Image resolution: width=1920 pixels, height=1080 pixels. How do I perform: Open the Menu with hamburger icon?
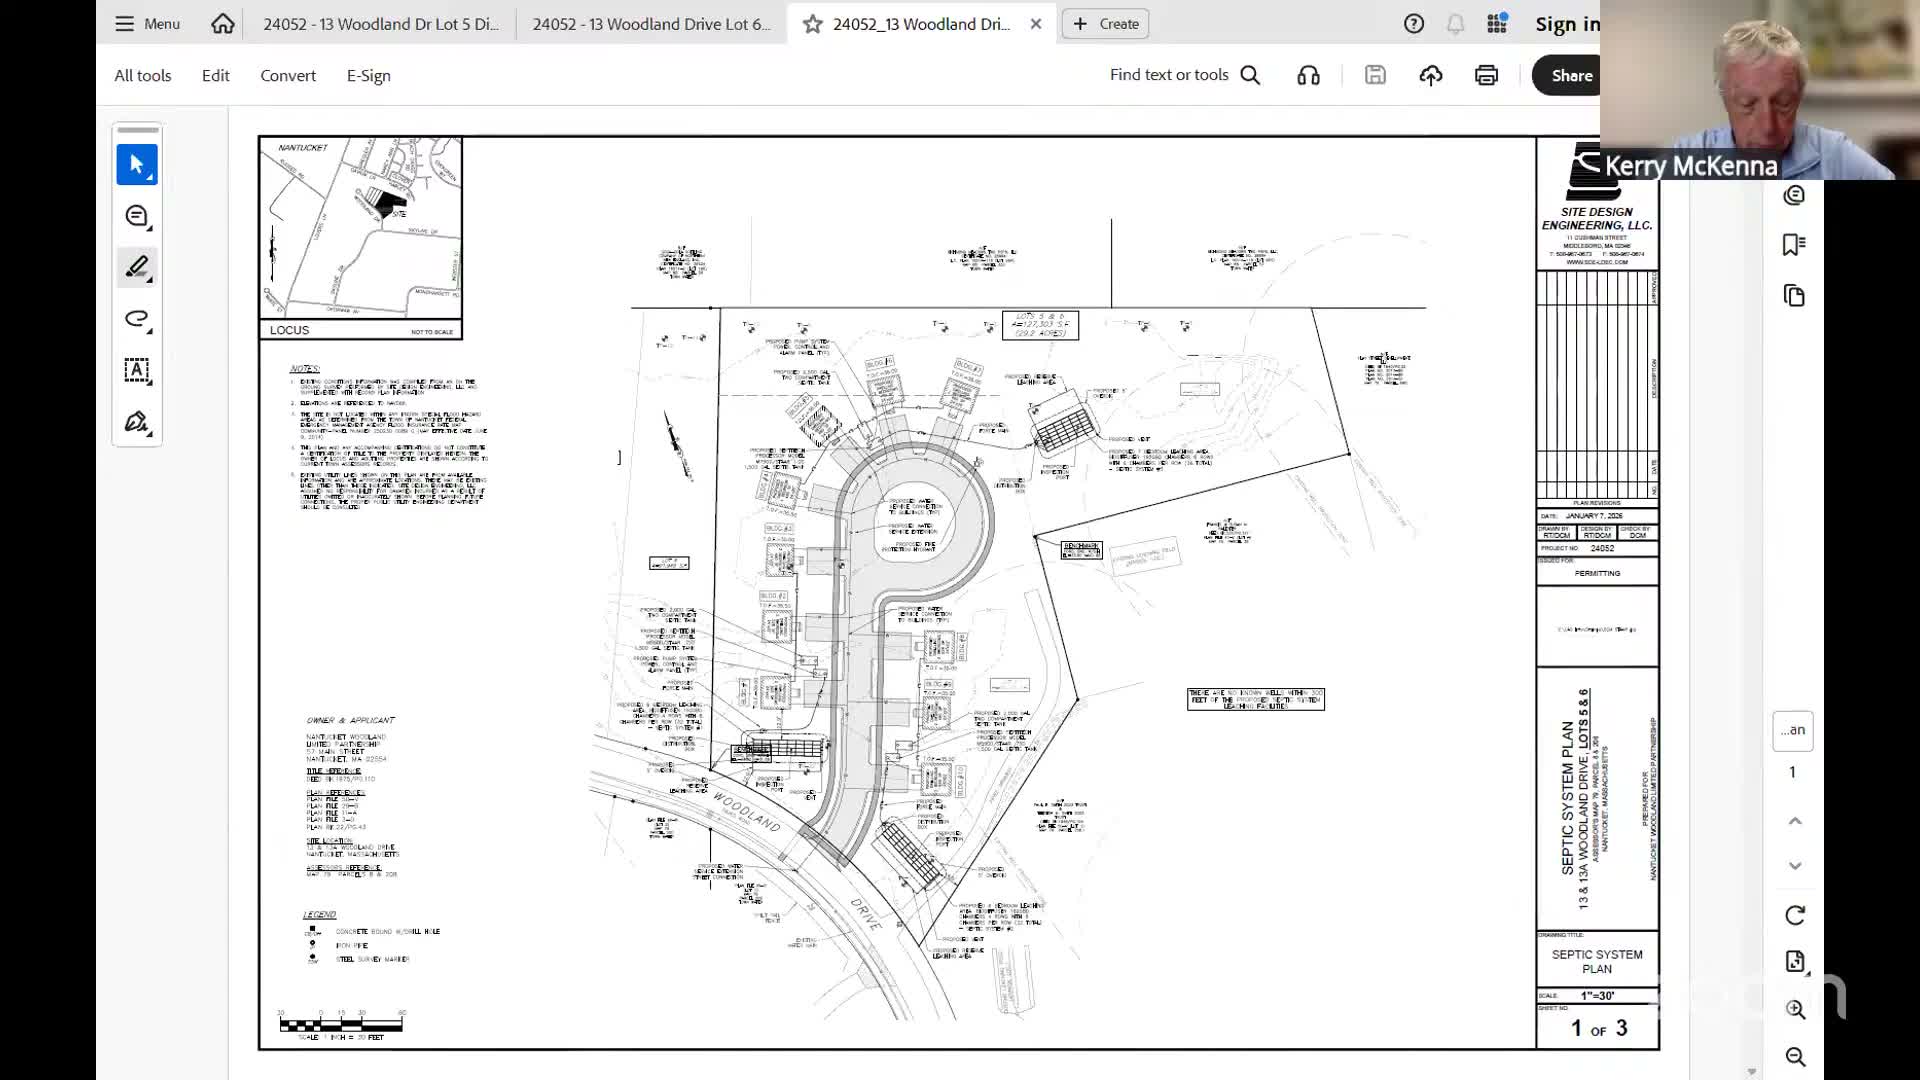pos(146,23)
